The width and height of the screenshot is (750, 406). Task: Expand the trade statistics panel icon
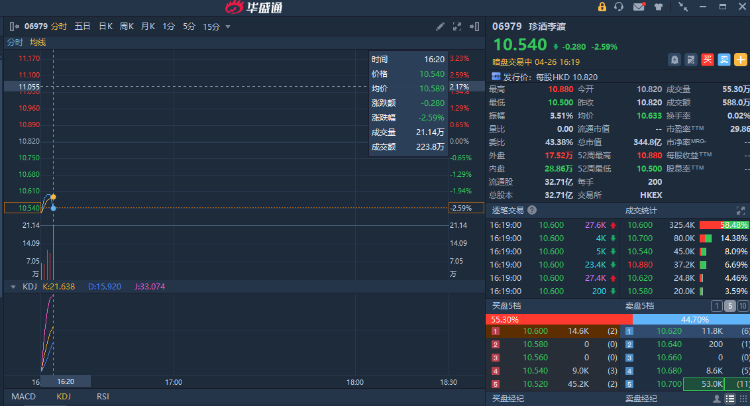[x=741, y=210]
